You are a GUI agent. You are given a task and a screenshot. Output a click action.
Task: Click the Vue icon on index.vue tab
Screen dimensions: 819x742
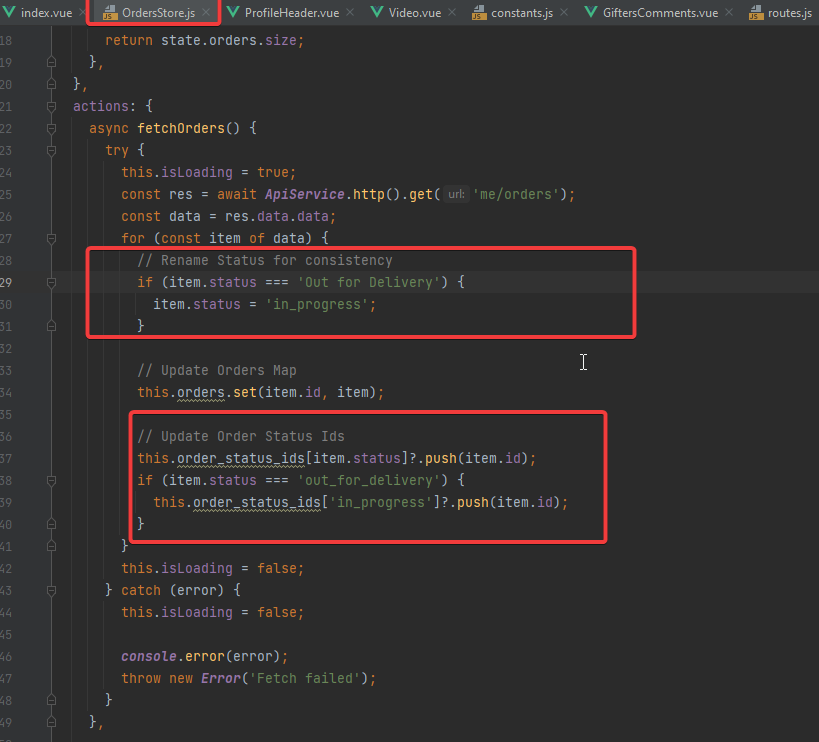9,12
